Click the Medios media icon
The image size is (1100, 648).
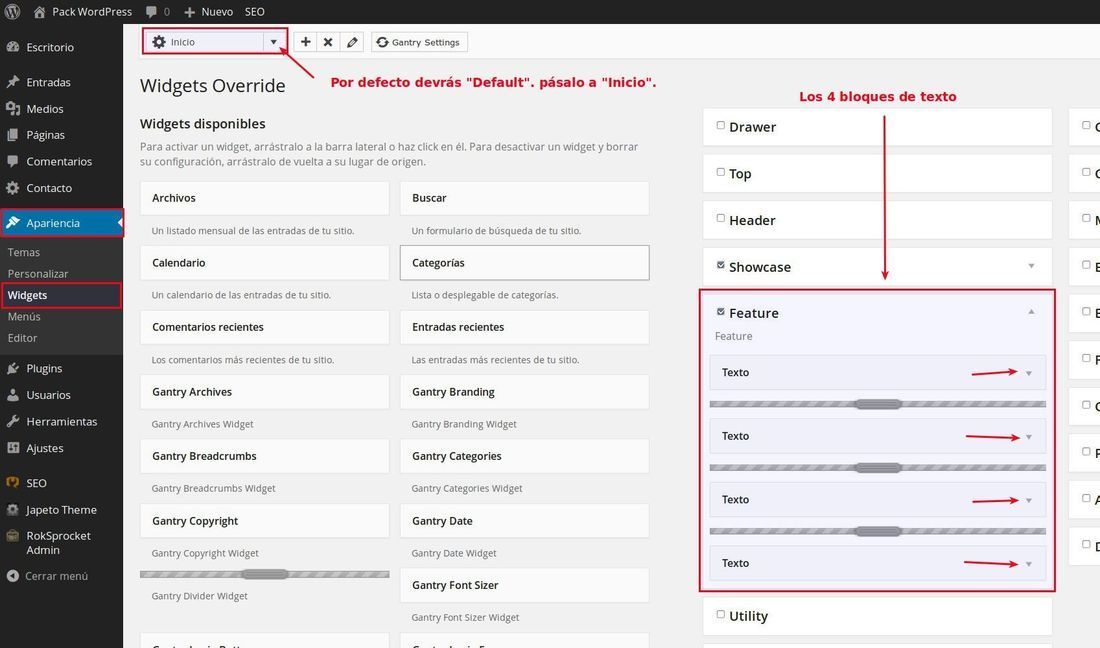pos(13,109)
